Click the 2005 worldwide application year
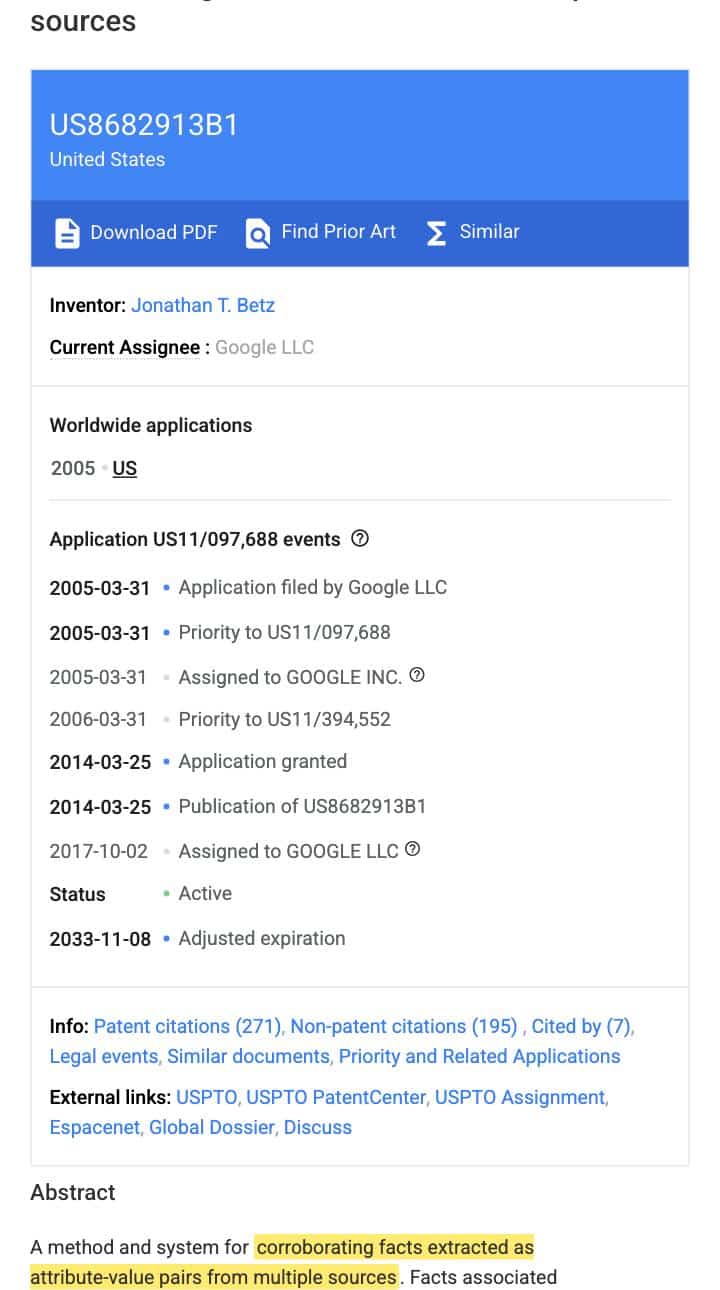Image resolution: width=720 pixels, height=1290 pixels. click(73, 468)
